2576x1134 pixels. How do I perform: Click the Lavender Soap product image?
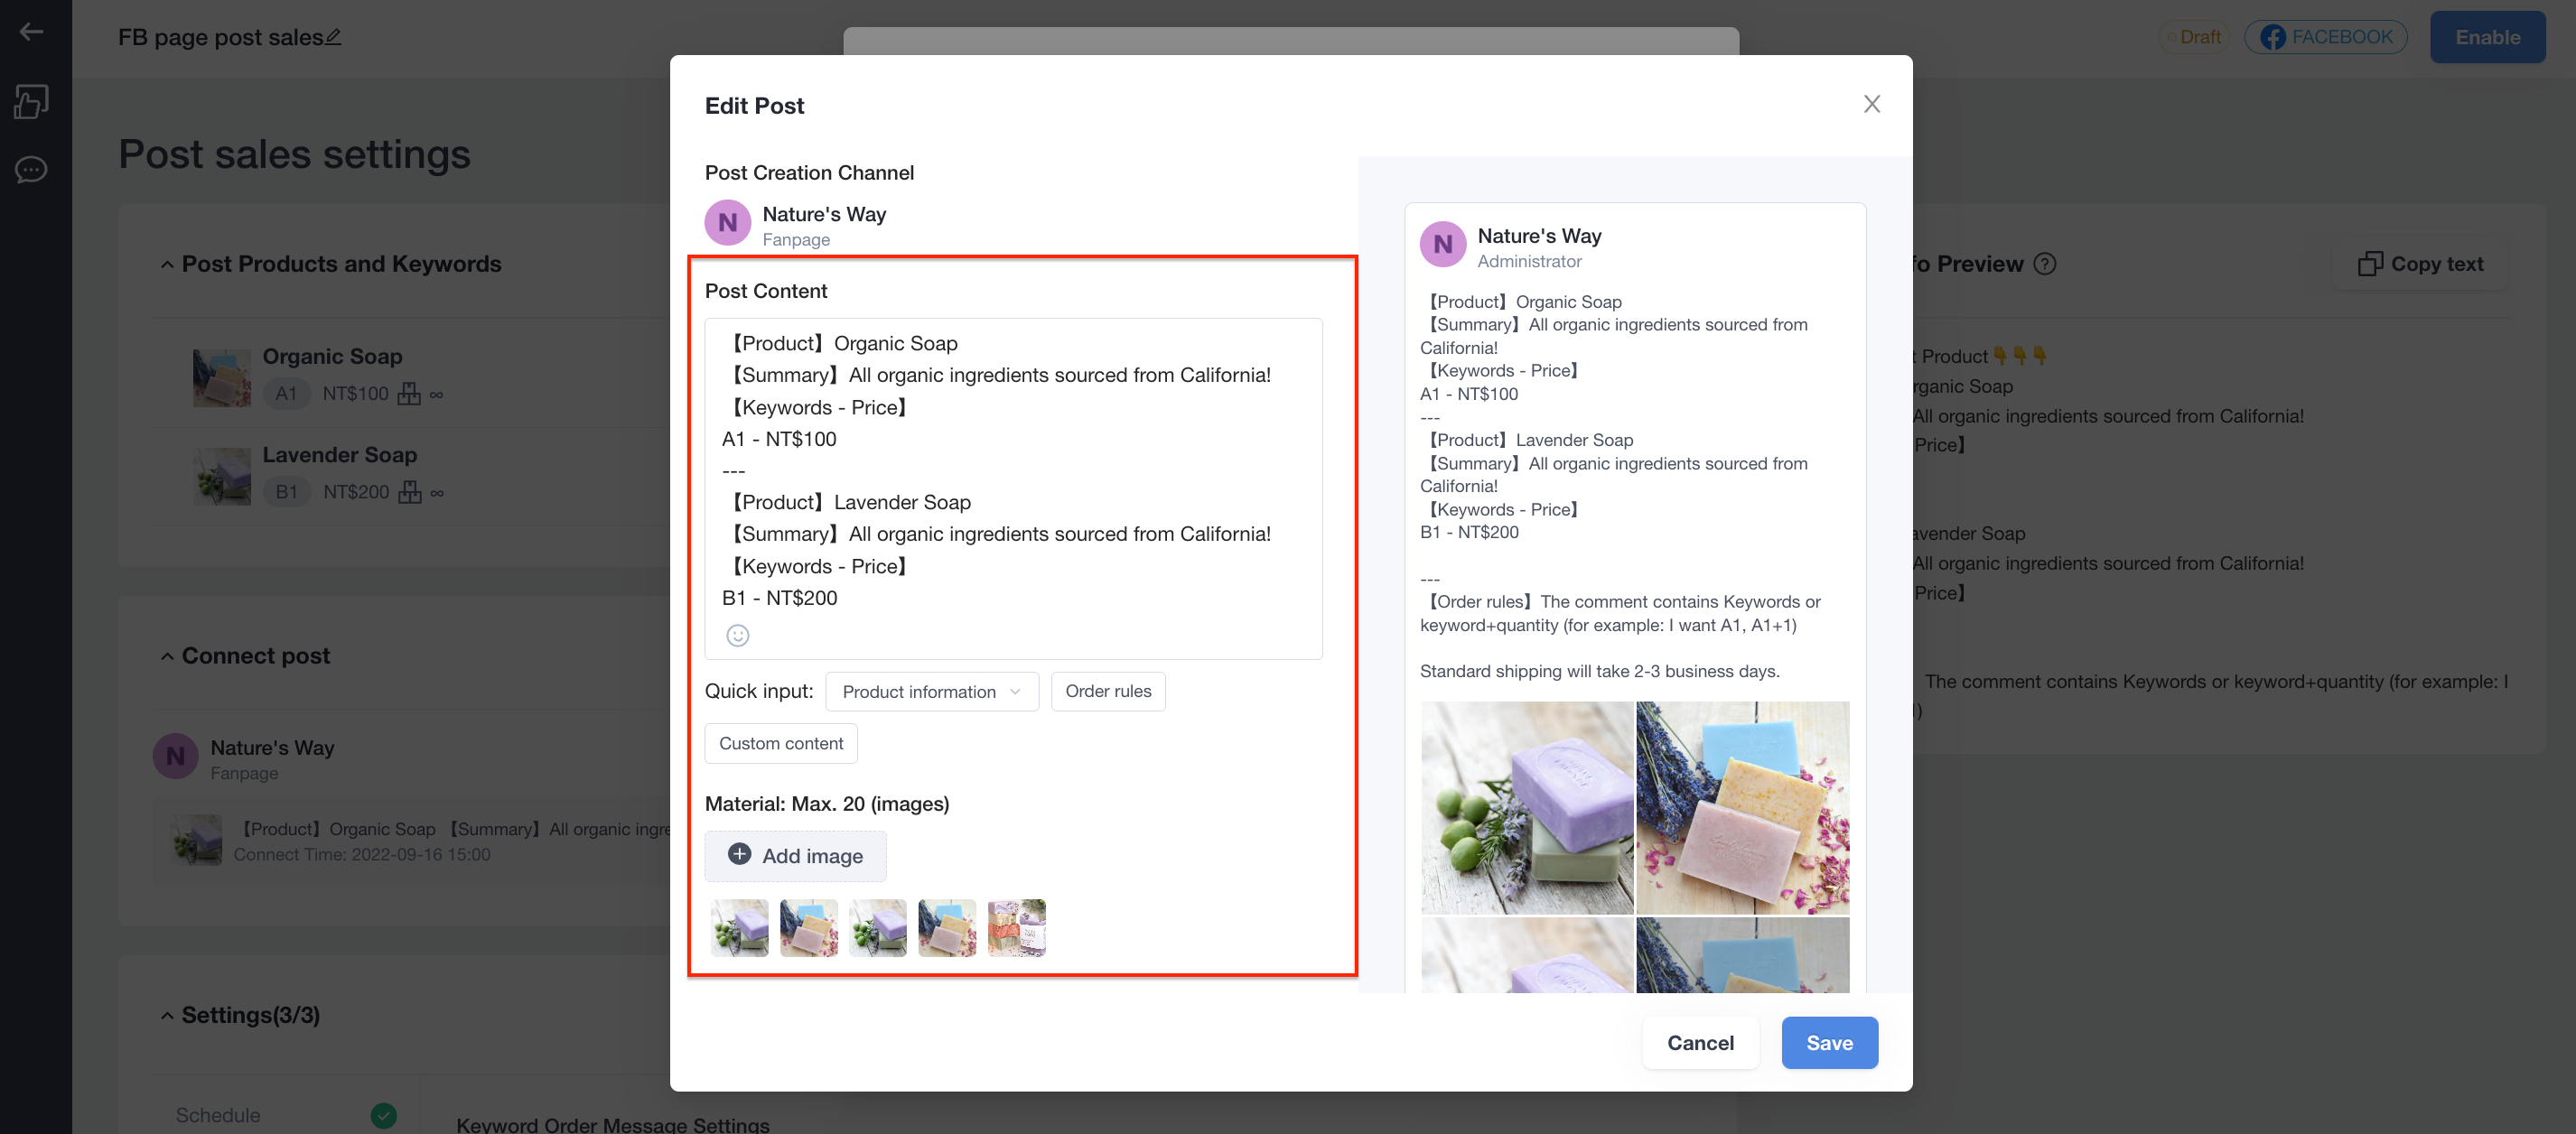(222, 476)
